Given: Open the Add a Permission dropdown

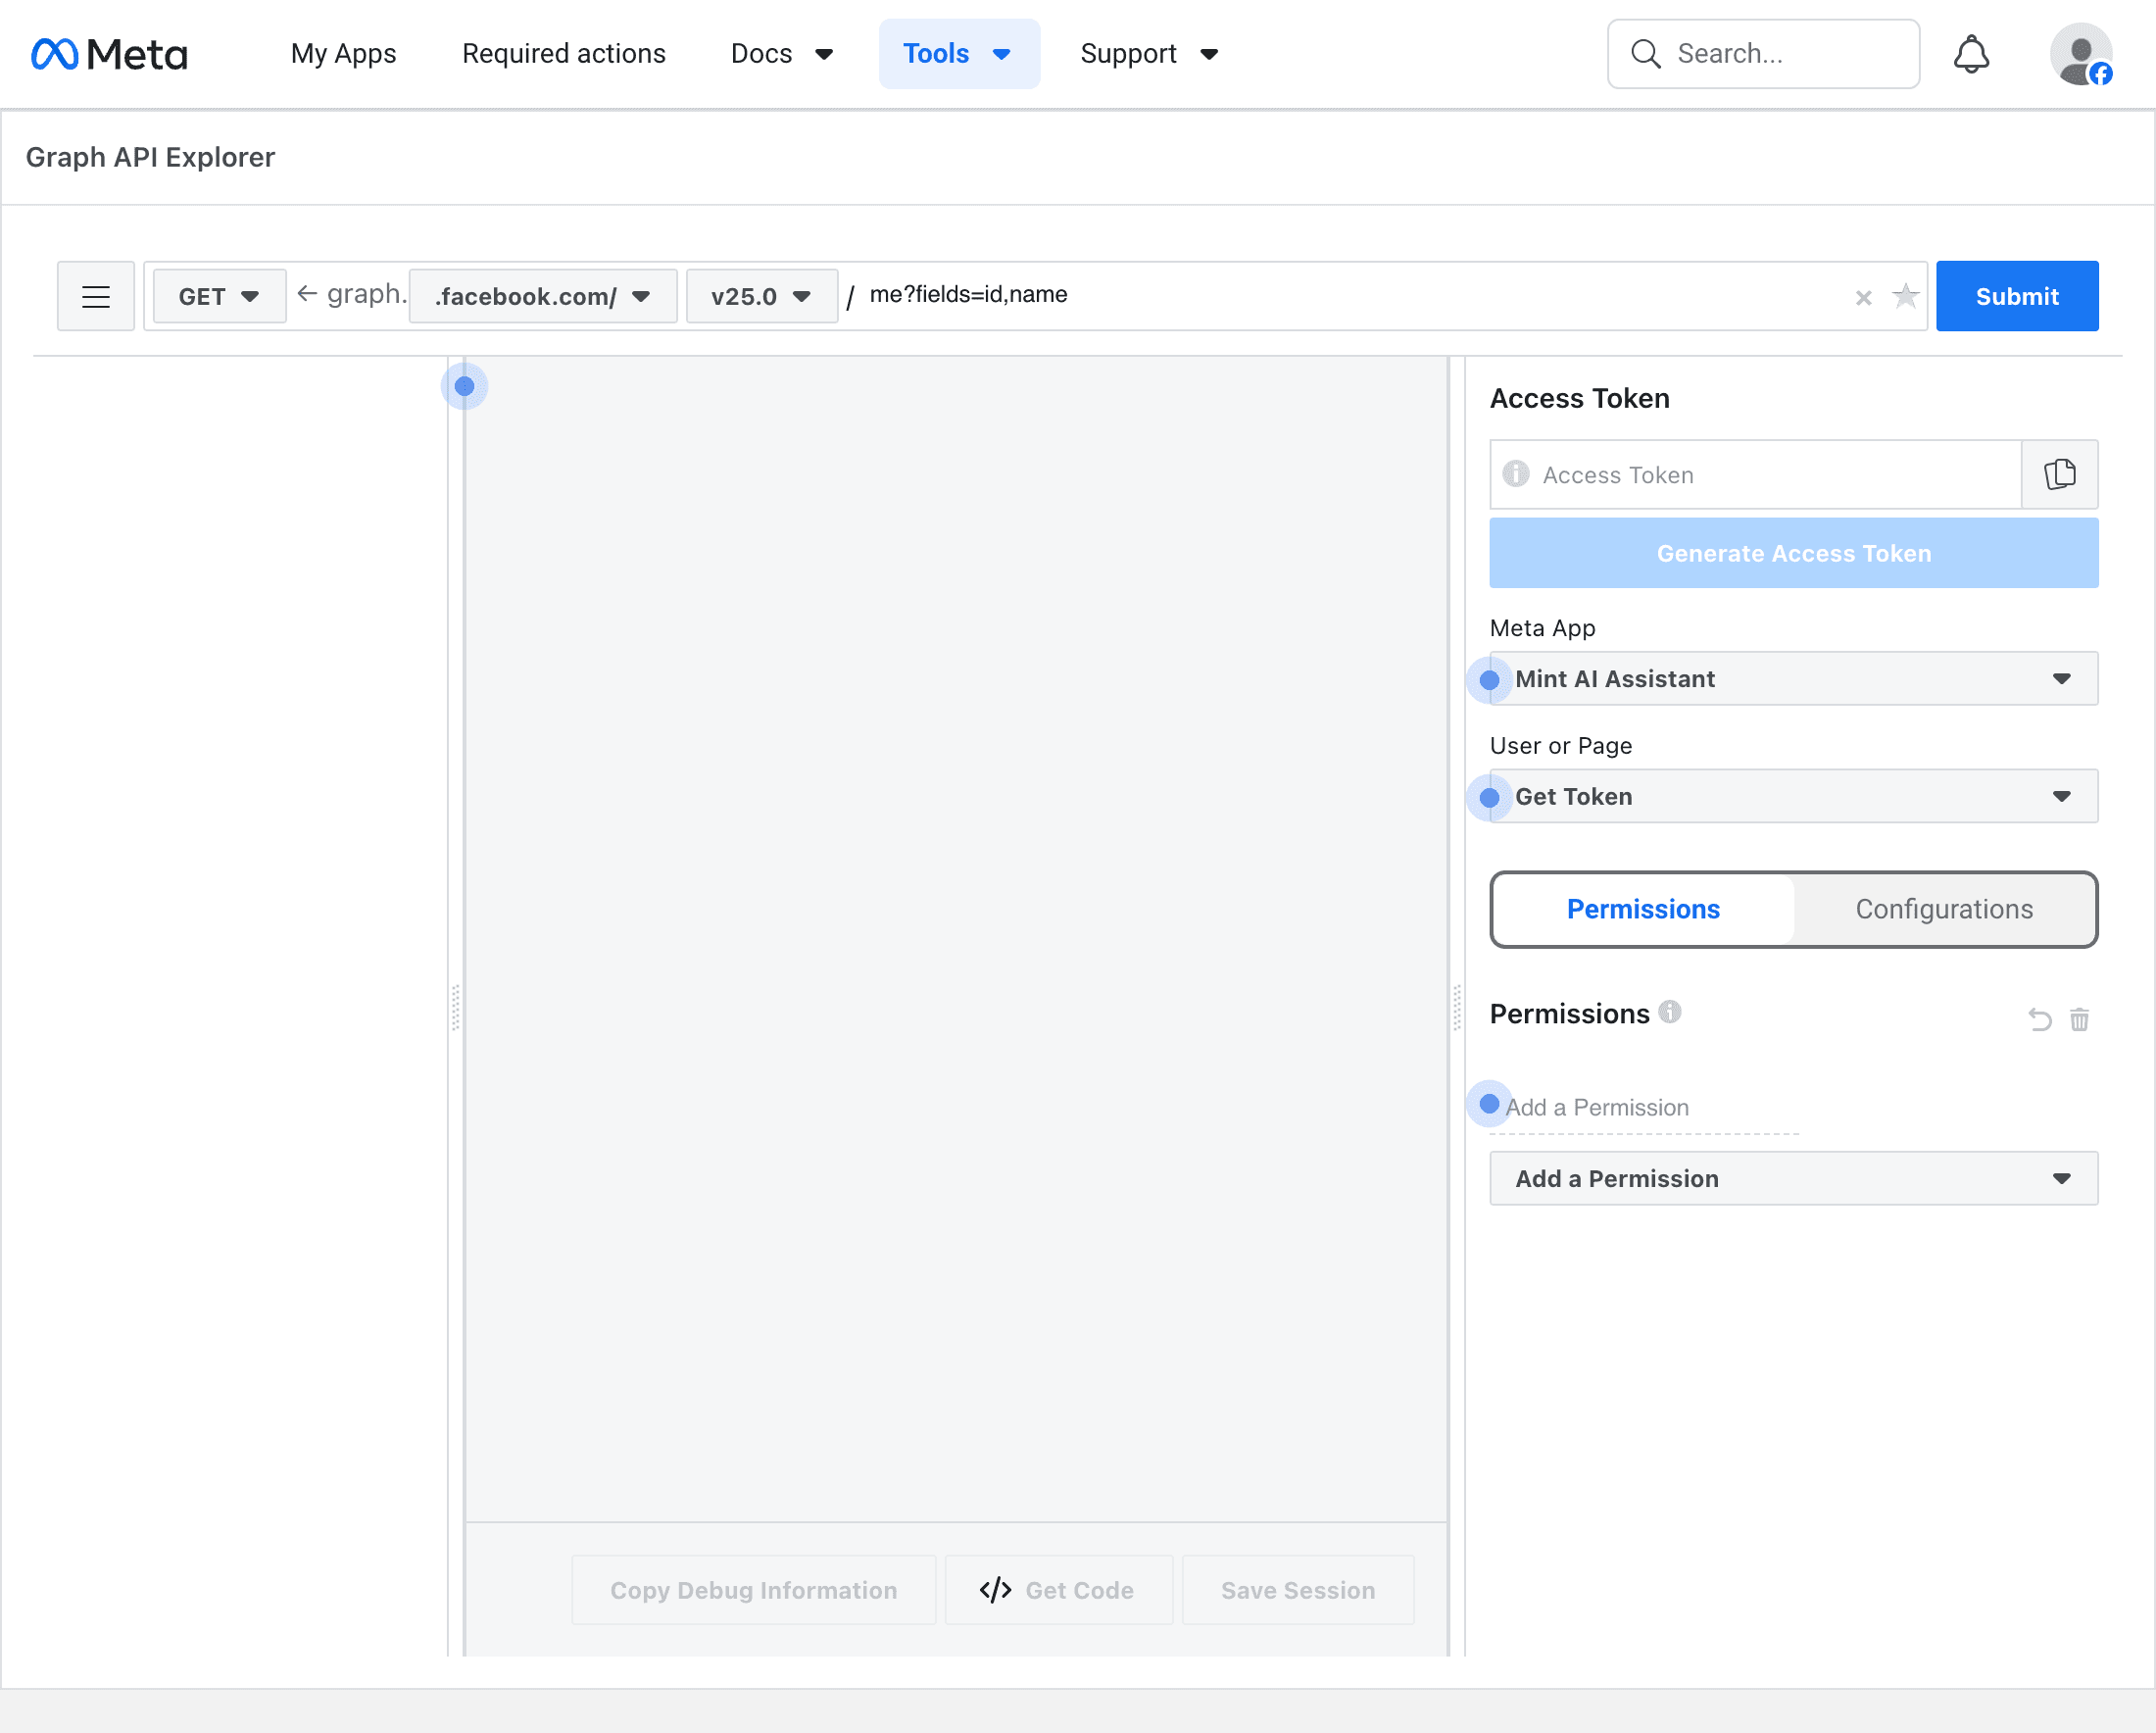Looking at the screenshot, I should pyautogui.click(x=1793, y=1179).
